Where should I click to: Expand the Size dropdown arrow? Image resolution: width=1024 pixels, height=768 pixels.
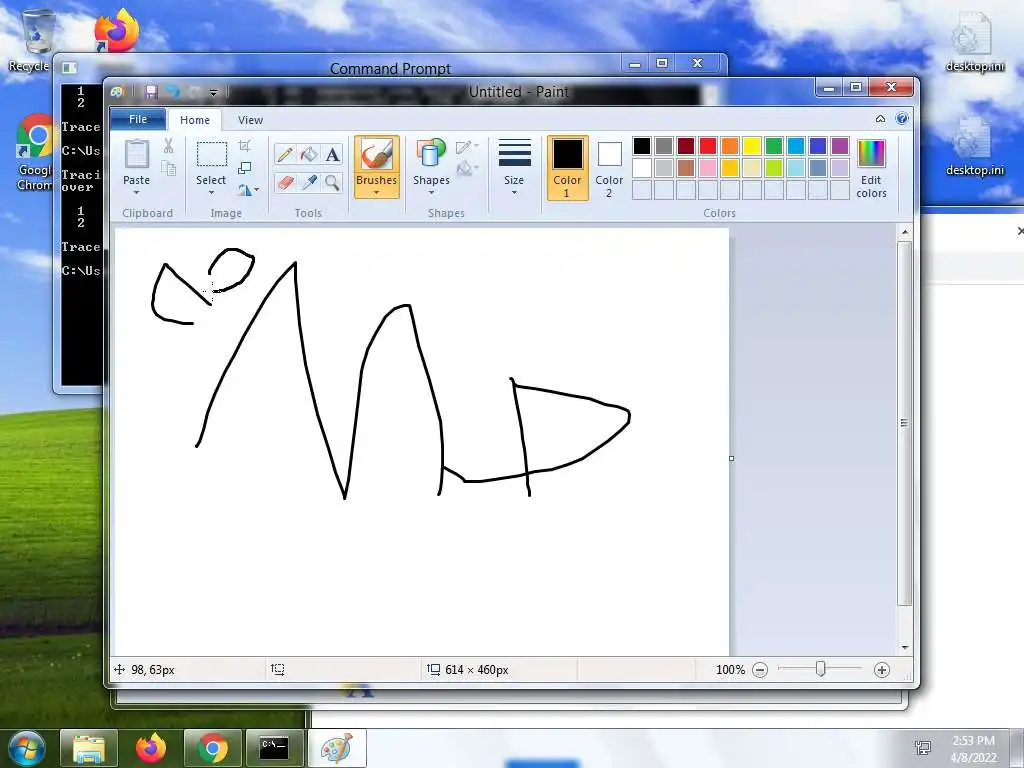(514, 193)
